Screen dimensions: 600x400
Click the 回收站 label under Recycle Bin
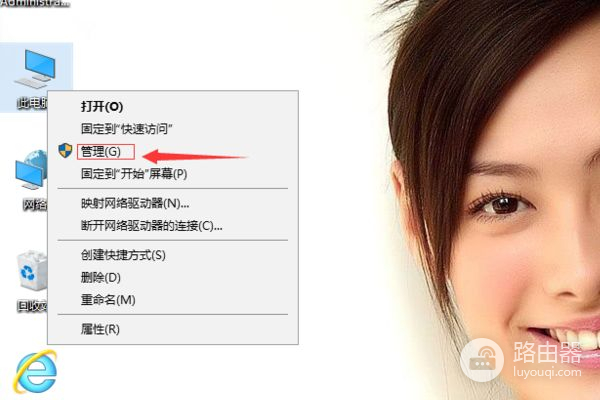click(x=32, y=306)
